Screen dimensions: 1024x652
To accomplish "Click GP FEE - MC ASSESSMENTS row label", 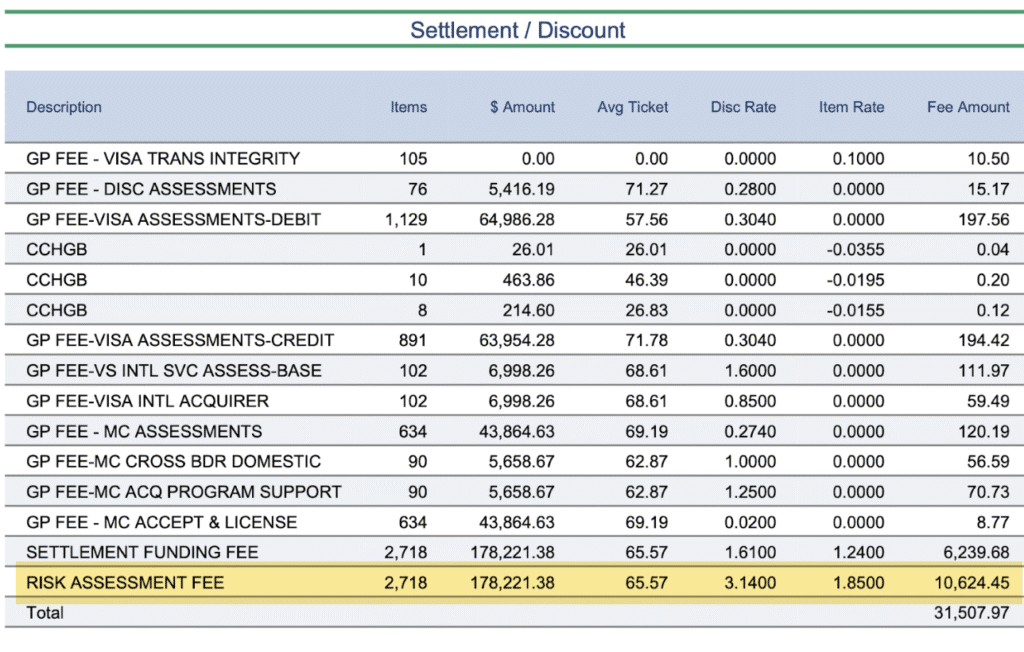I will point(144,431).
